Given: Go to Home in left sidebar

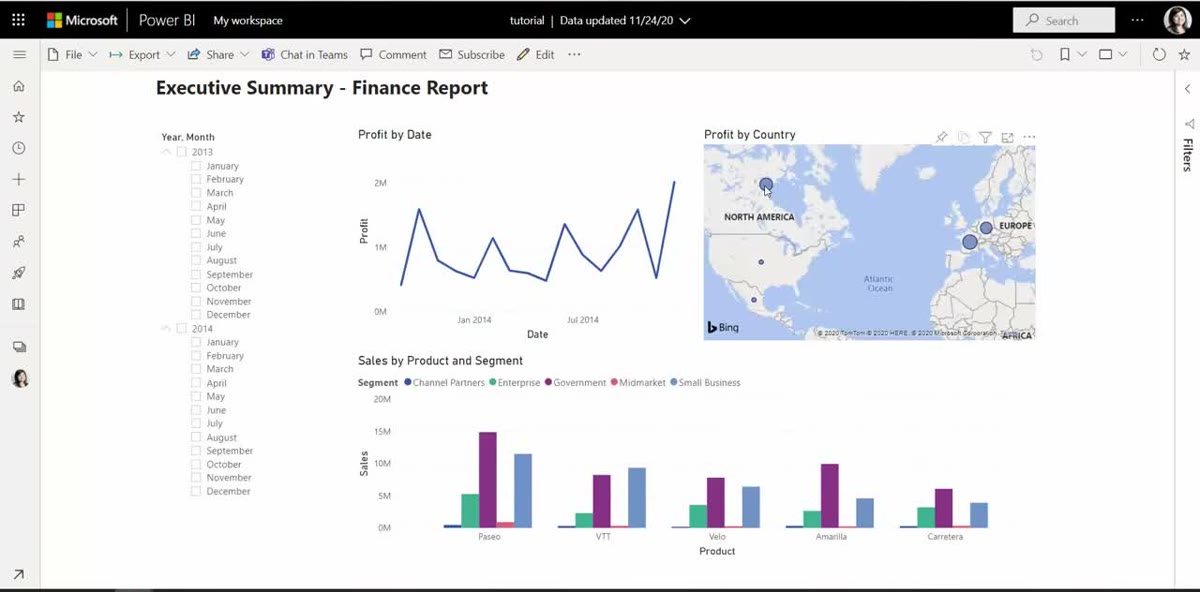Looking at the screenshot, I should click(x=18, y=86).
